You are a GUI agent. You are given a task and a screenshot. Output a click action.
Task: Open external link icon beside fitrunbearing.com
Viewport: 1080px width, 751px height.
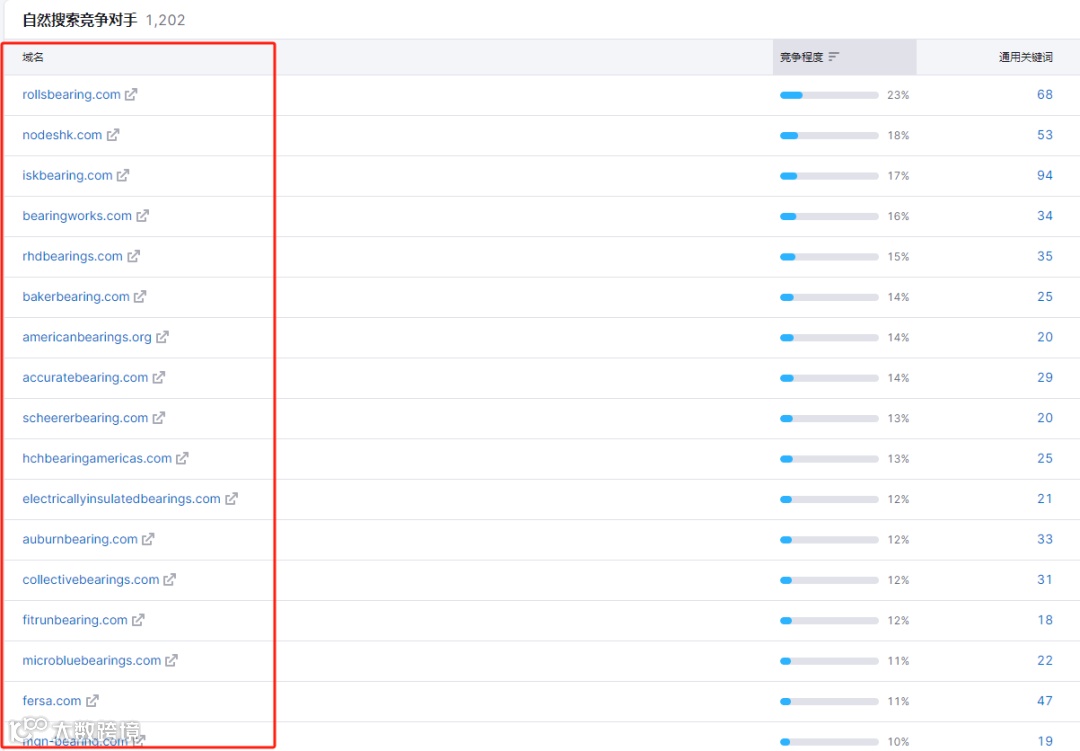138,619
